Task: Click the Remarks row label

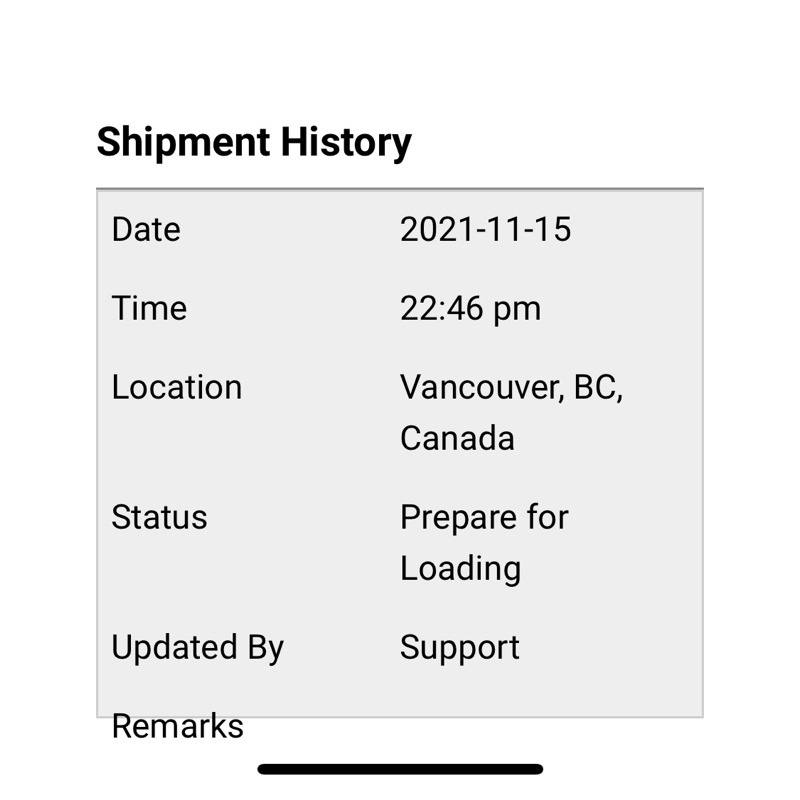Action: coord(177,726)
